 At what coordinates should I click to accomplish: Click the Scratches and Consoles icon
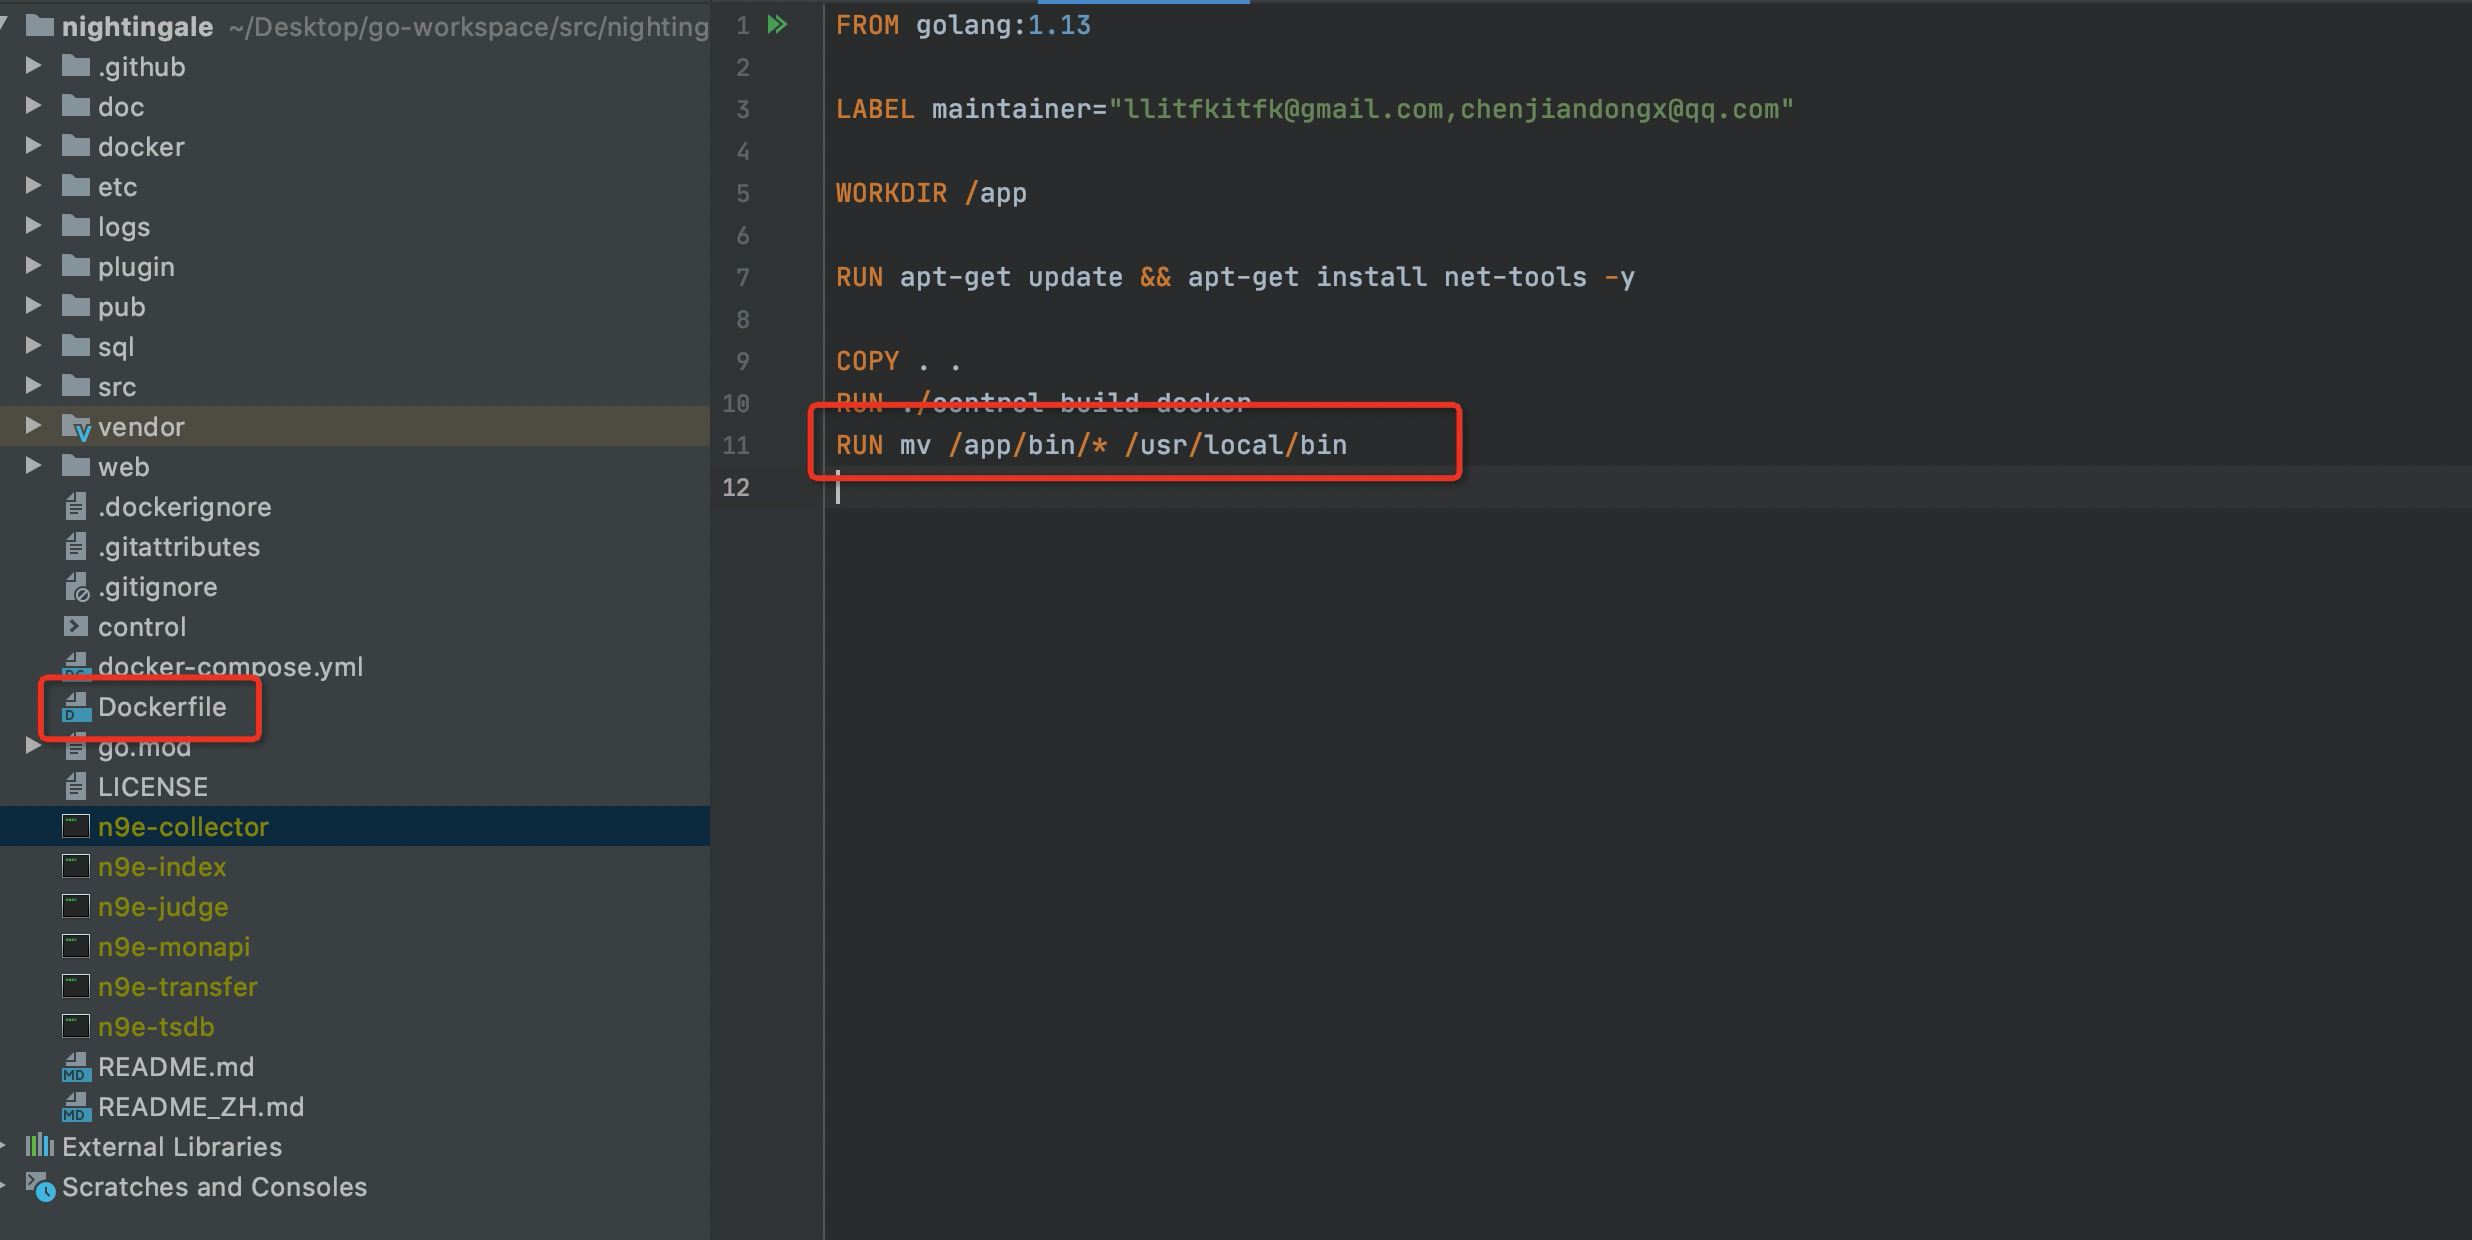[38, 1186]
